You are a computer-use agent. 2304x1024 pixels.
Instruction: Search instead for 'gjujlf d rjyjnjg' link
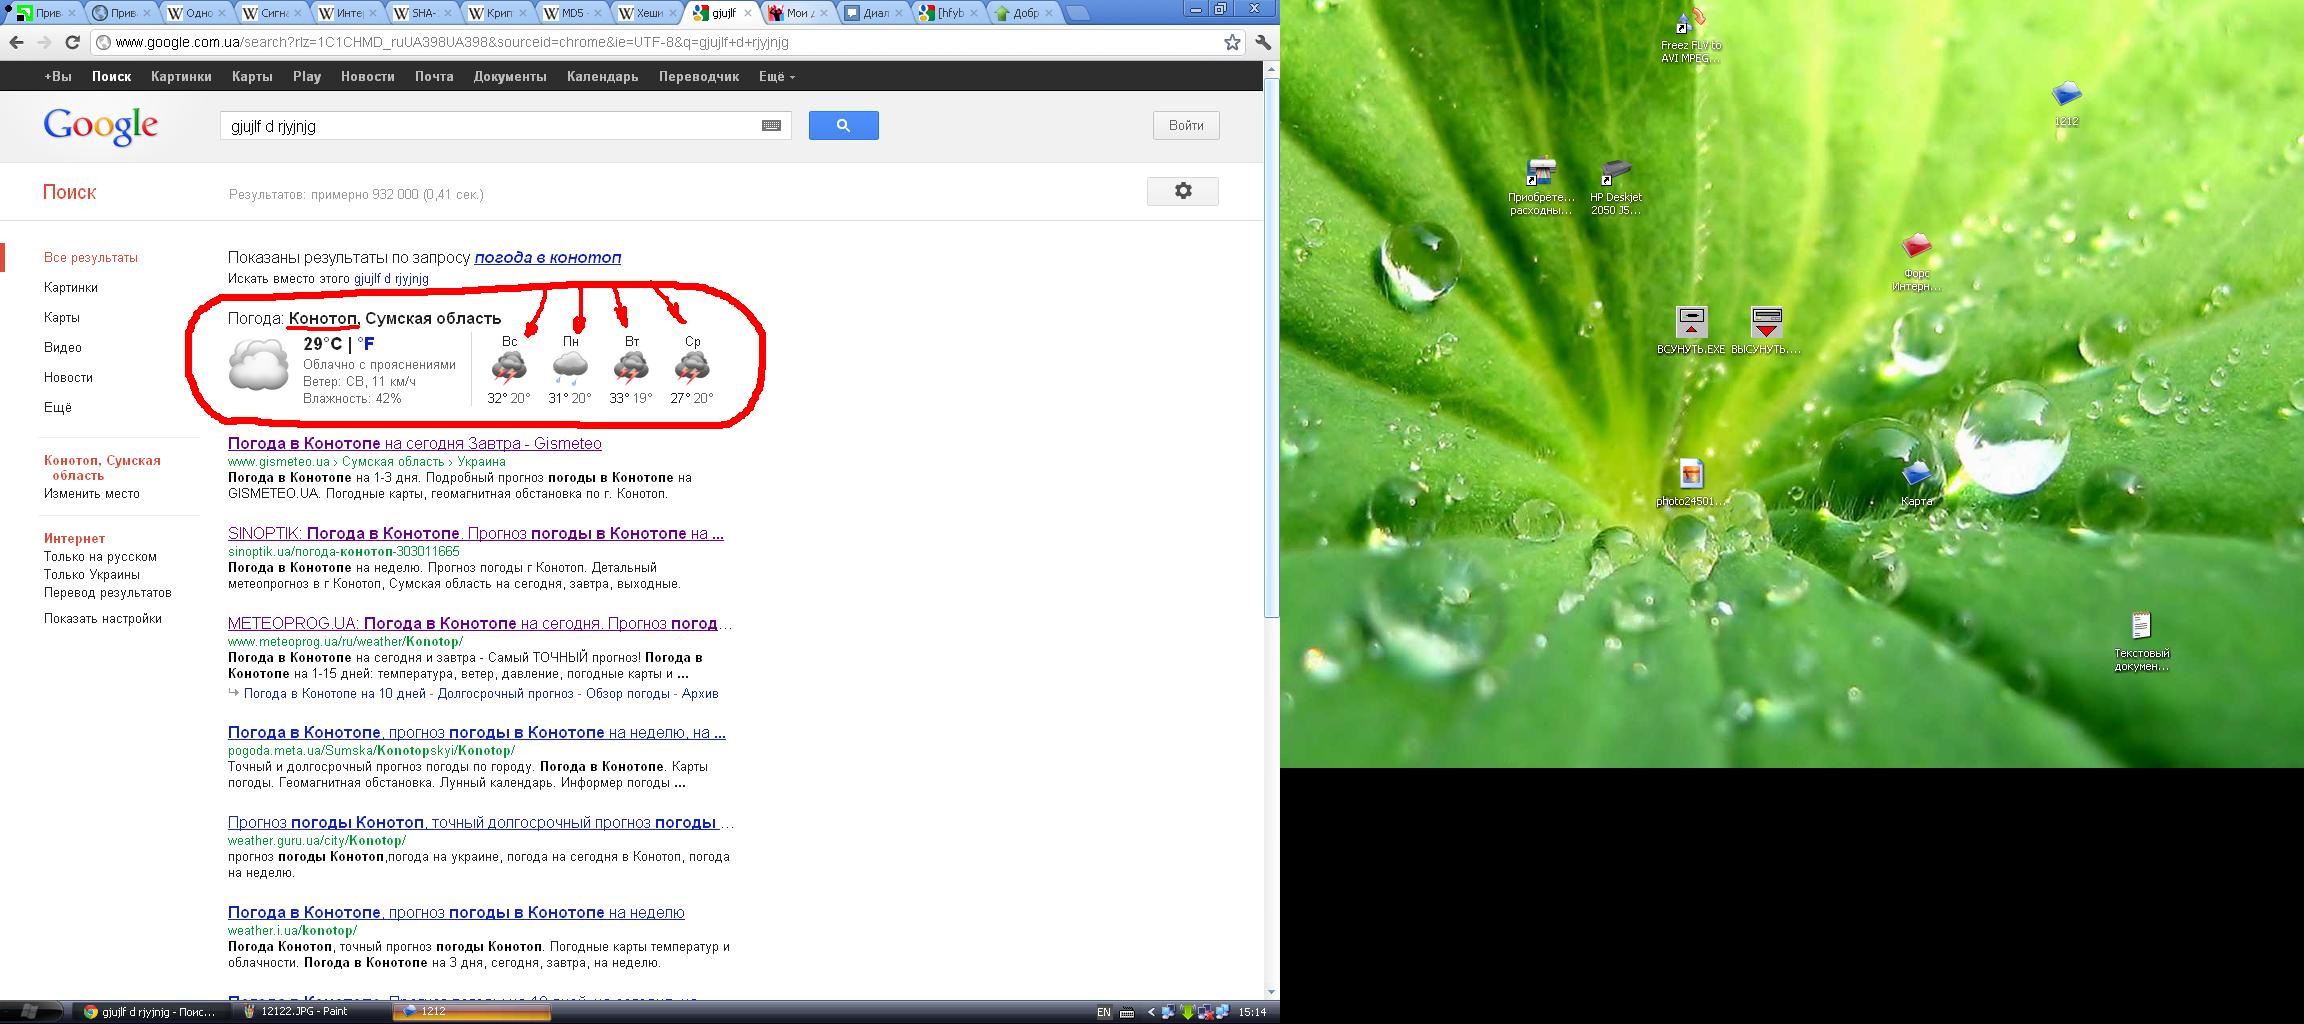pyautogui.click(x=391, y=279)
